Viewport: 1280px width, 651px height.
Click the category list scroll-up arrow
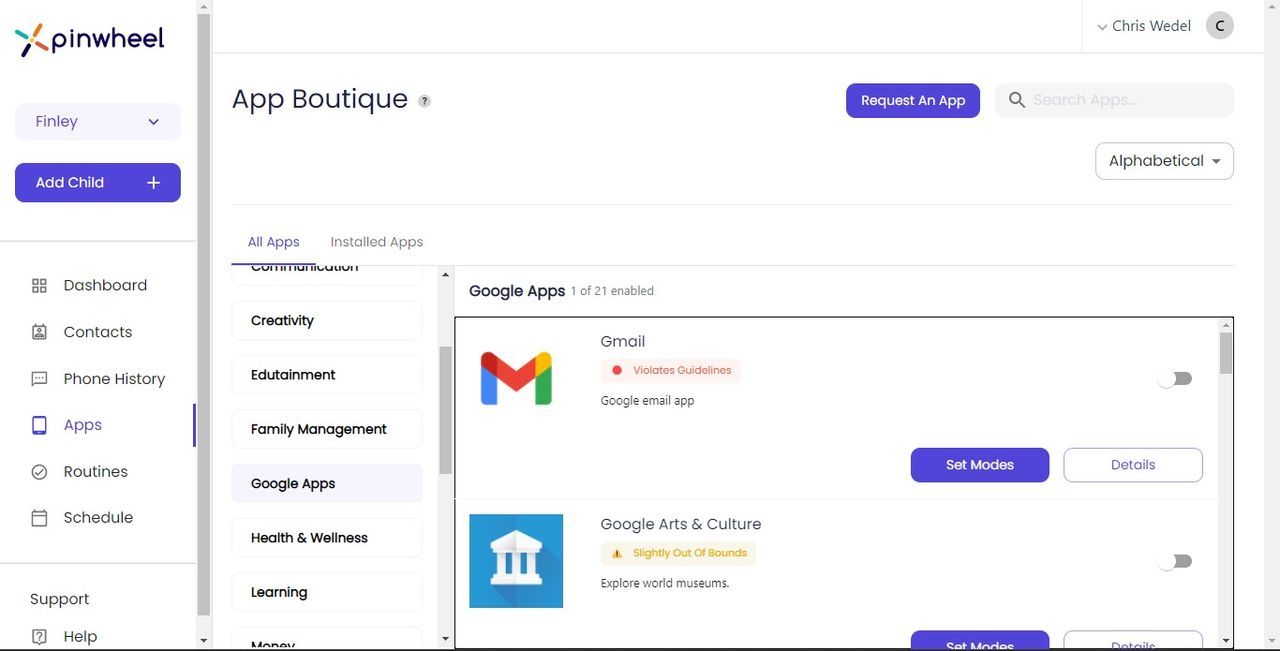pyautogui.click(x=446, y=274)
